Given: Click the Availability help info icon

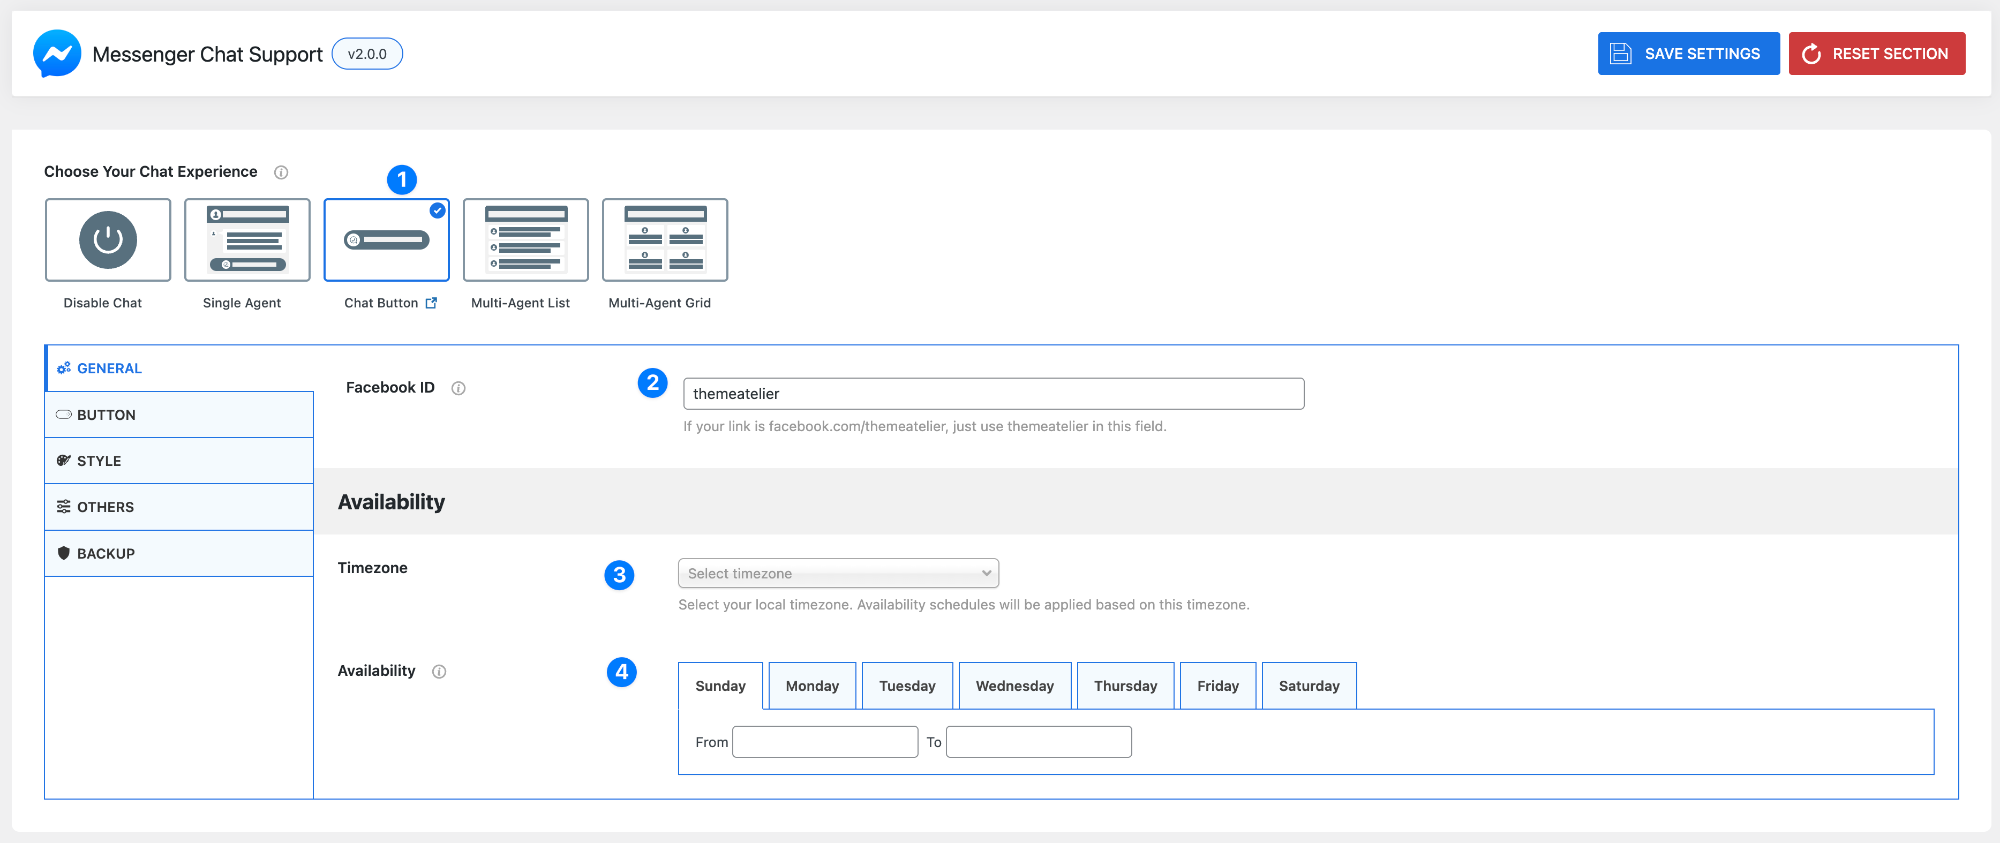Looking at the screenshot, I should tap(439, 672).
